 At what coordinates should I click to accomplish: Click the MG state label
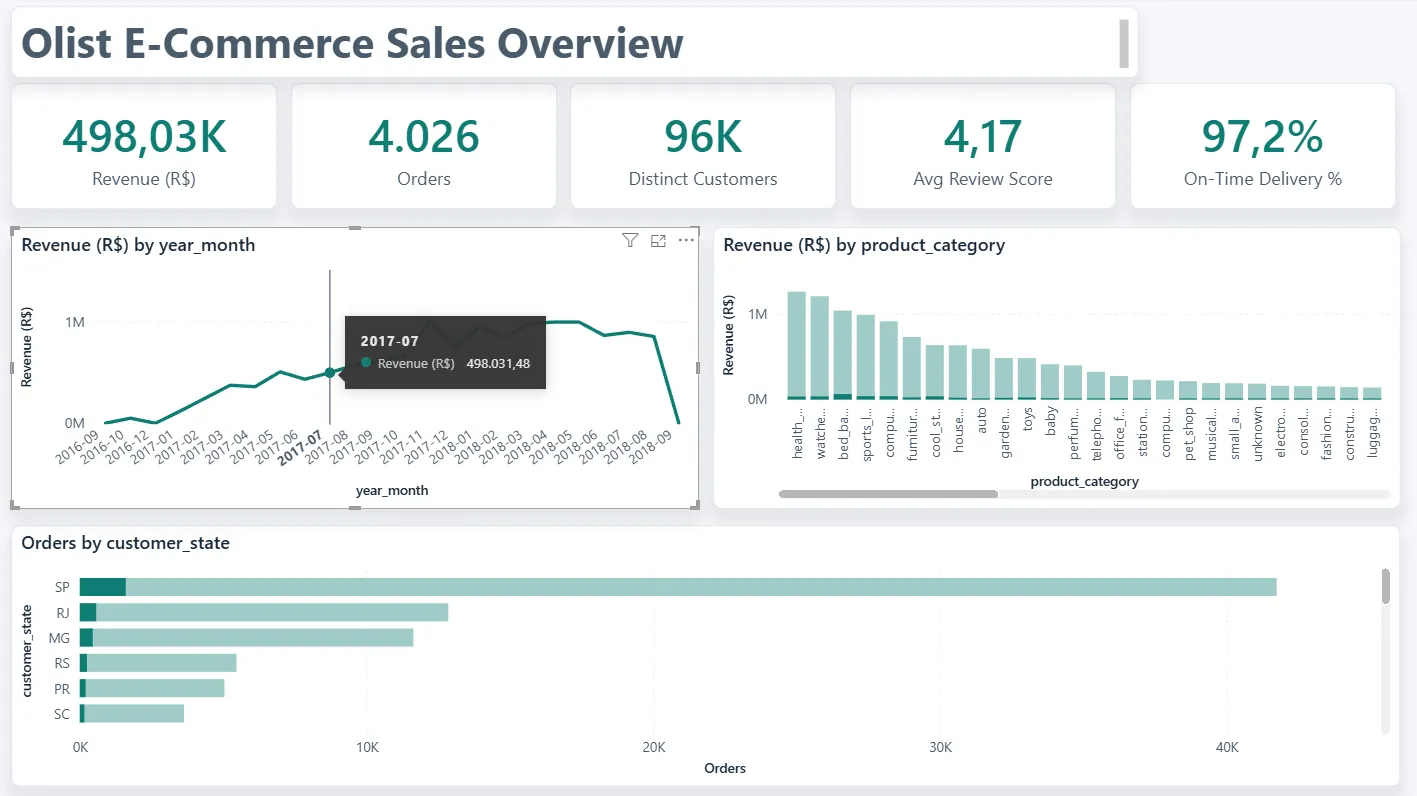[61, 638]
